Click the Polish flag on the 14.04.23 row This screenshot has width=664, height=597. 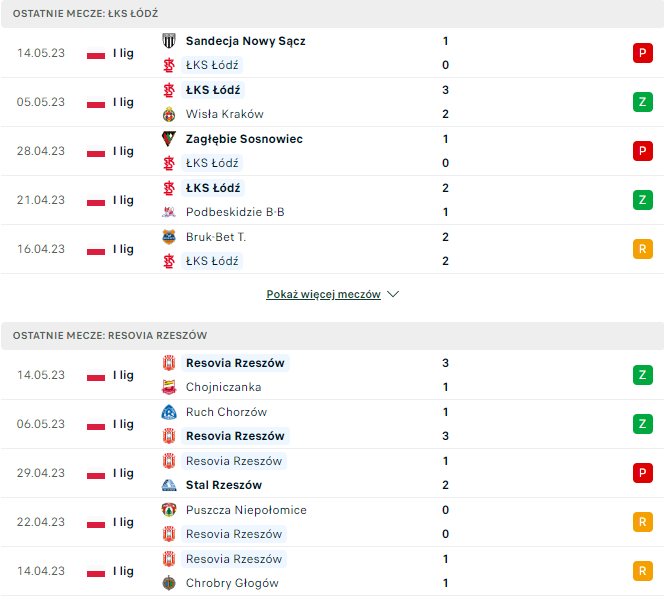pos(96,572)
